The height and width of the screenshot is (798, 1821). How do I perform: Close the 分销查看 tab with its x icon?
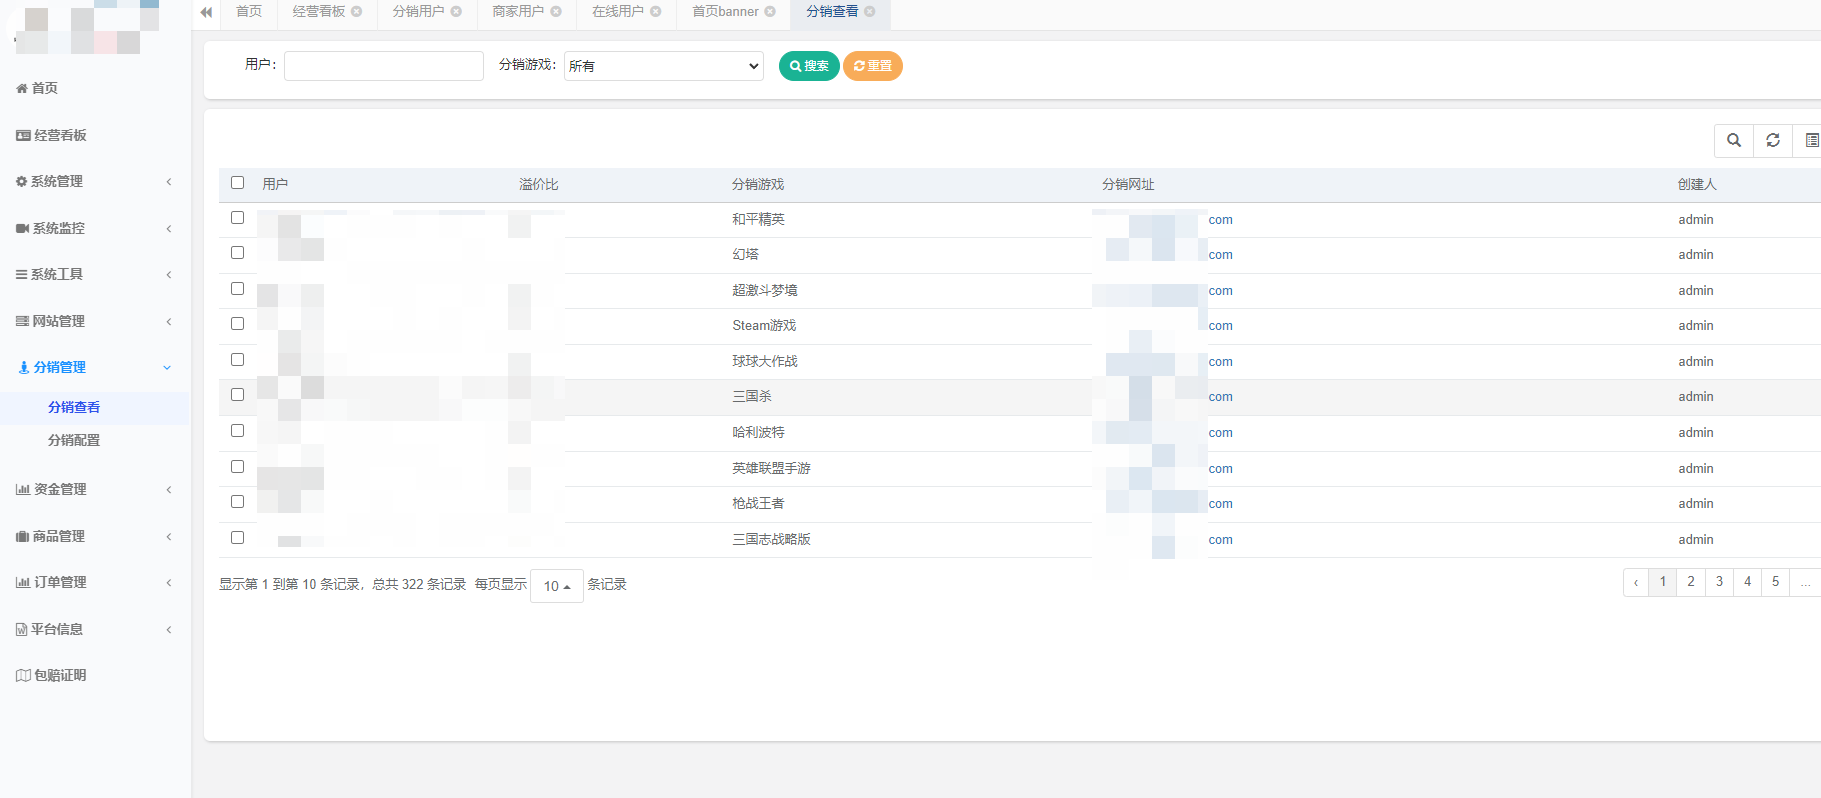(870, 12)
